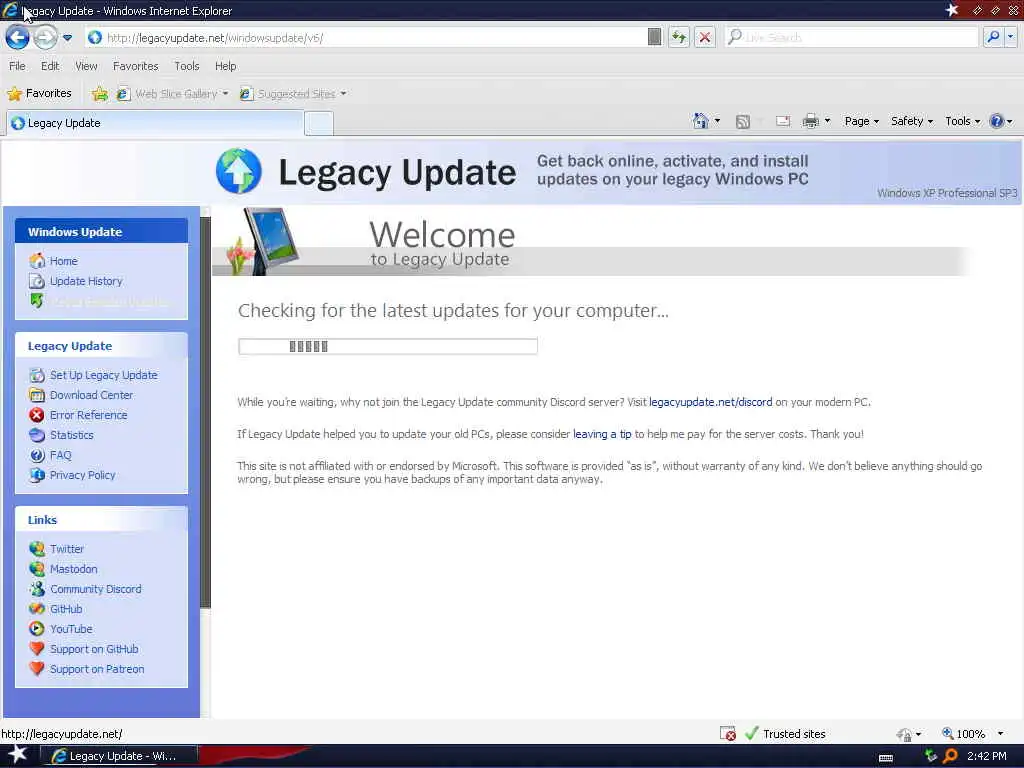The image size is (1024, 768).
Task: Click the Twitter link icon
Action: point(37,549)
